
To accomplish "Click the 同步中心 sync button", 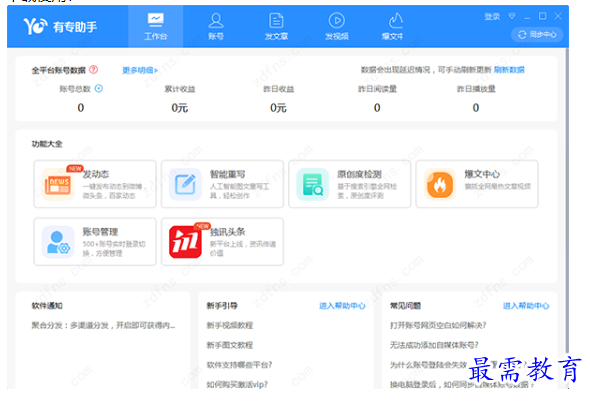I will pyautogui.click(x=537, y=35).
